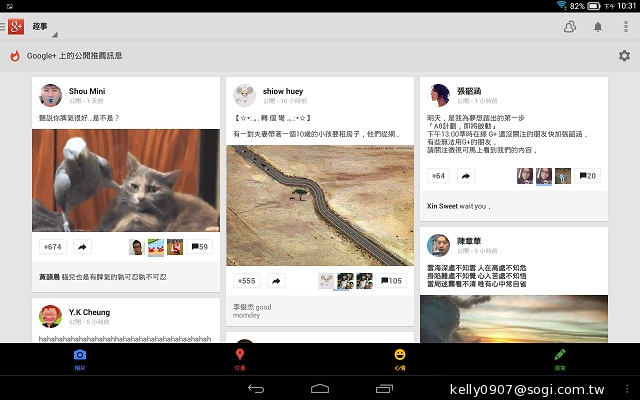The image size is (640, 400).
Task: Open first commenter avatar on Shou Mini's post
Action: pyautogui.click(x=137, y=247)
